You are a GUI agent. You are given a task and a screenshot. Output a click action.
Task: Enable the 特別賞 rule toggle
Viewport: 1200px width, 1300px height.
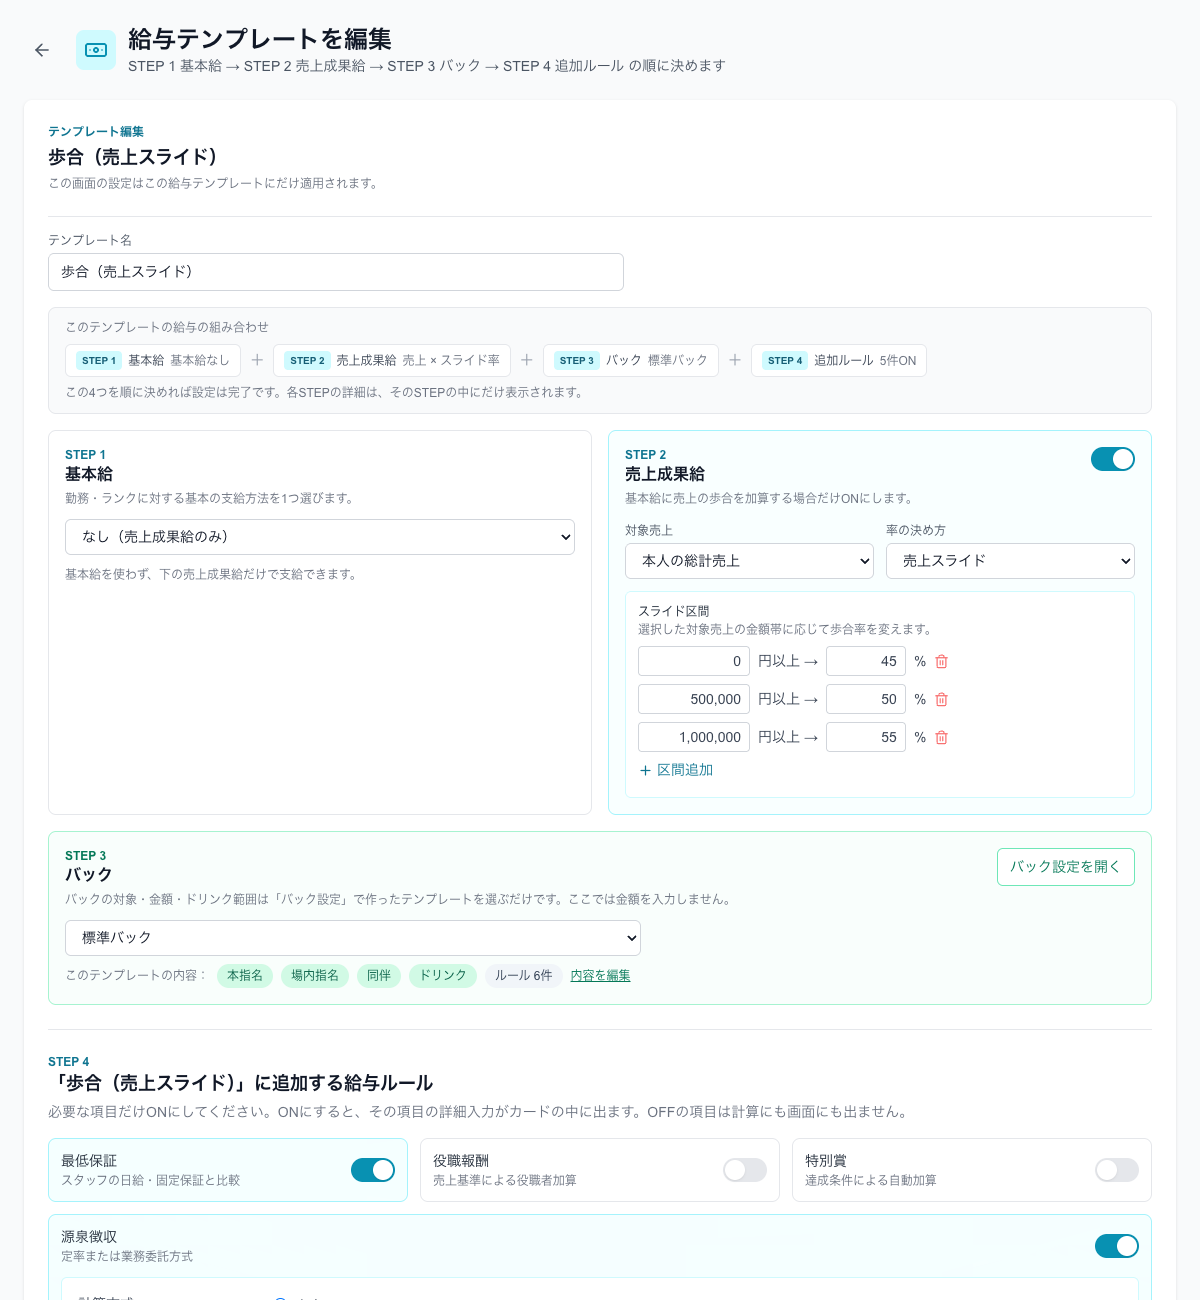tap(1117, 1170)
